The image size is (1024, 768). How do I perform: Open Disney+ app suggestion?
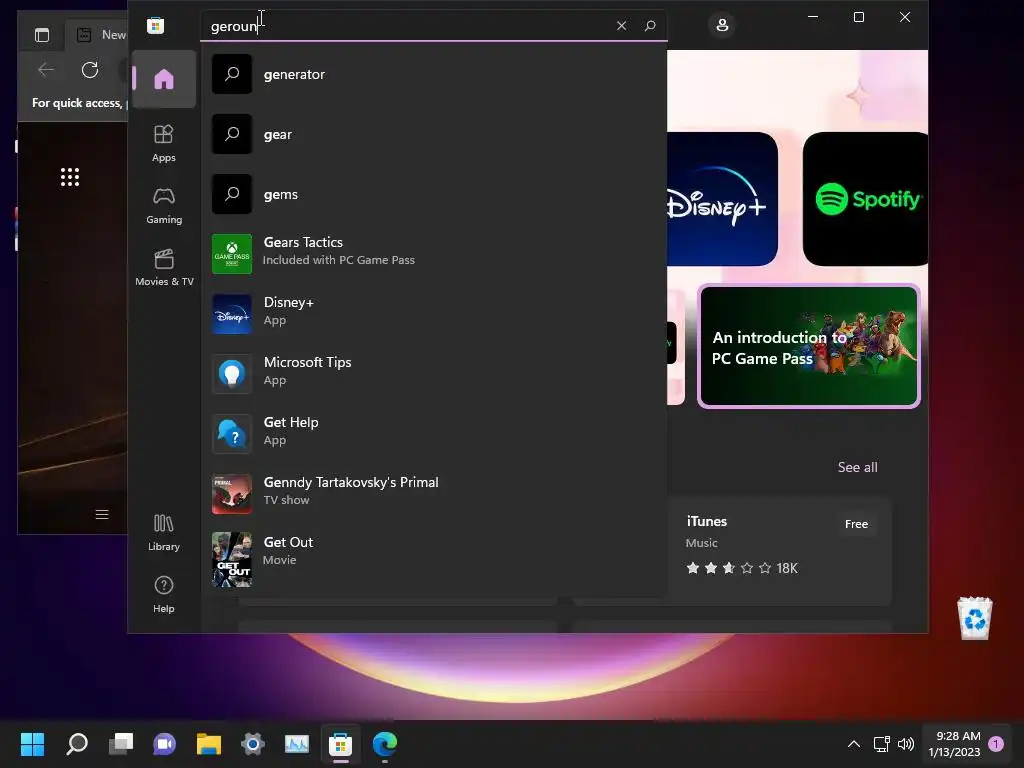pyautogui.click(x=434, y=313)
